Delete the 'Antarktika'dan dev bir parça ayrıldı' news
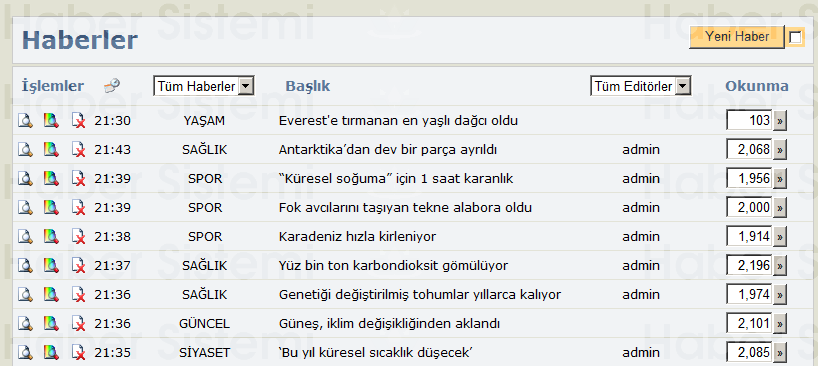The width and height of the screenshot is (818, 366). [78, 150]
